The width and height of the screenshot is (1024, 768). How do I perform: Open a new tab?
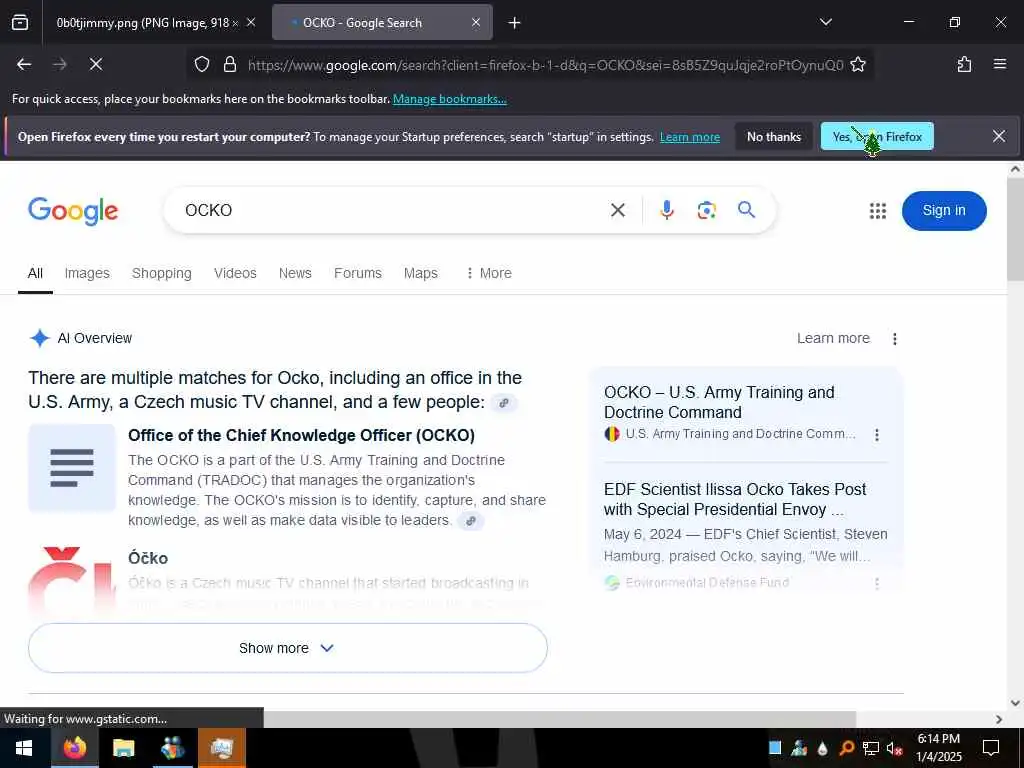click(x=515, y=23)
